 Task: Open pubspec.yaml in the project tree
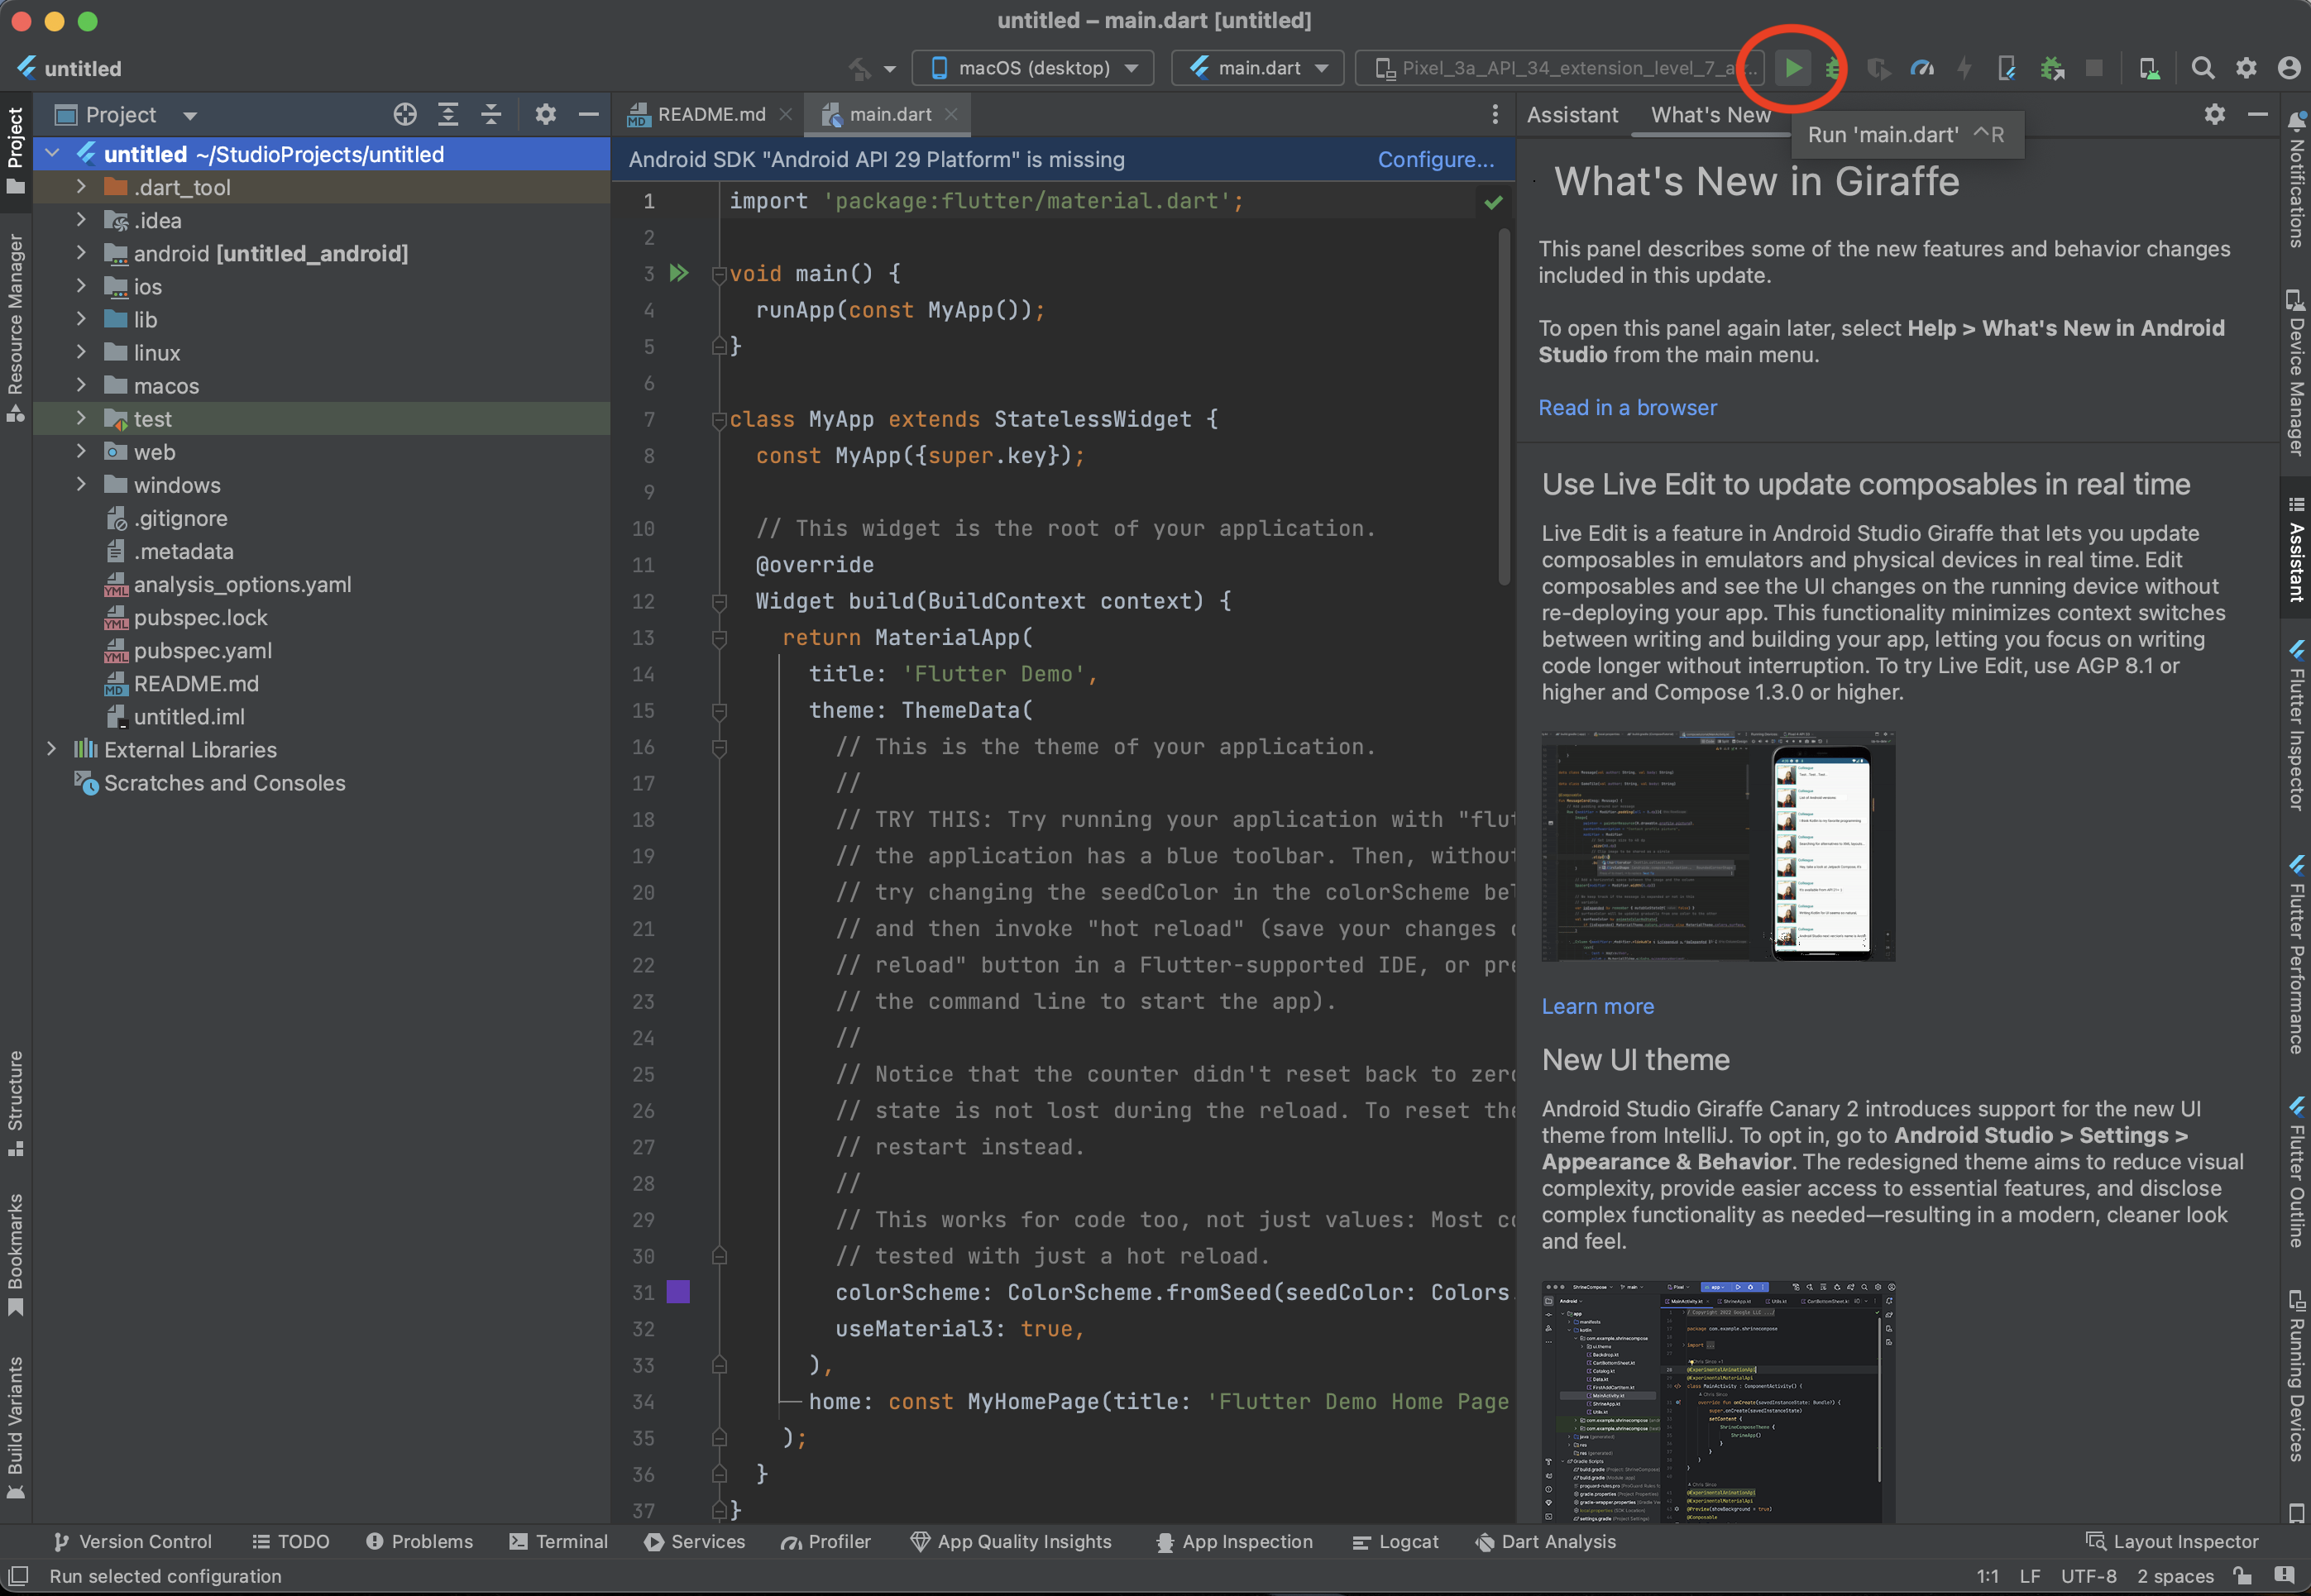[x=202, y=651]
